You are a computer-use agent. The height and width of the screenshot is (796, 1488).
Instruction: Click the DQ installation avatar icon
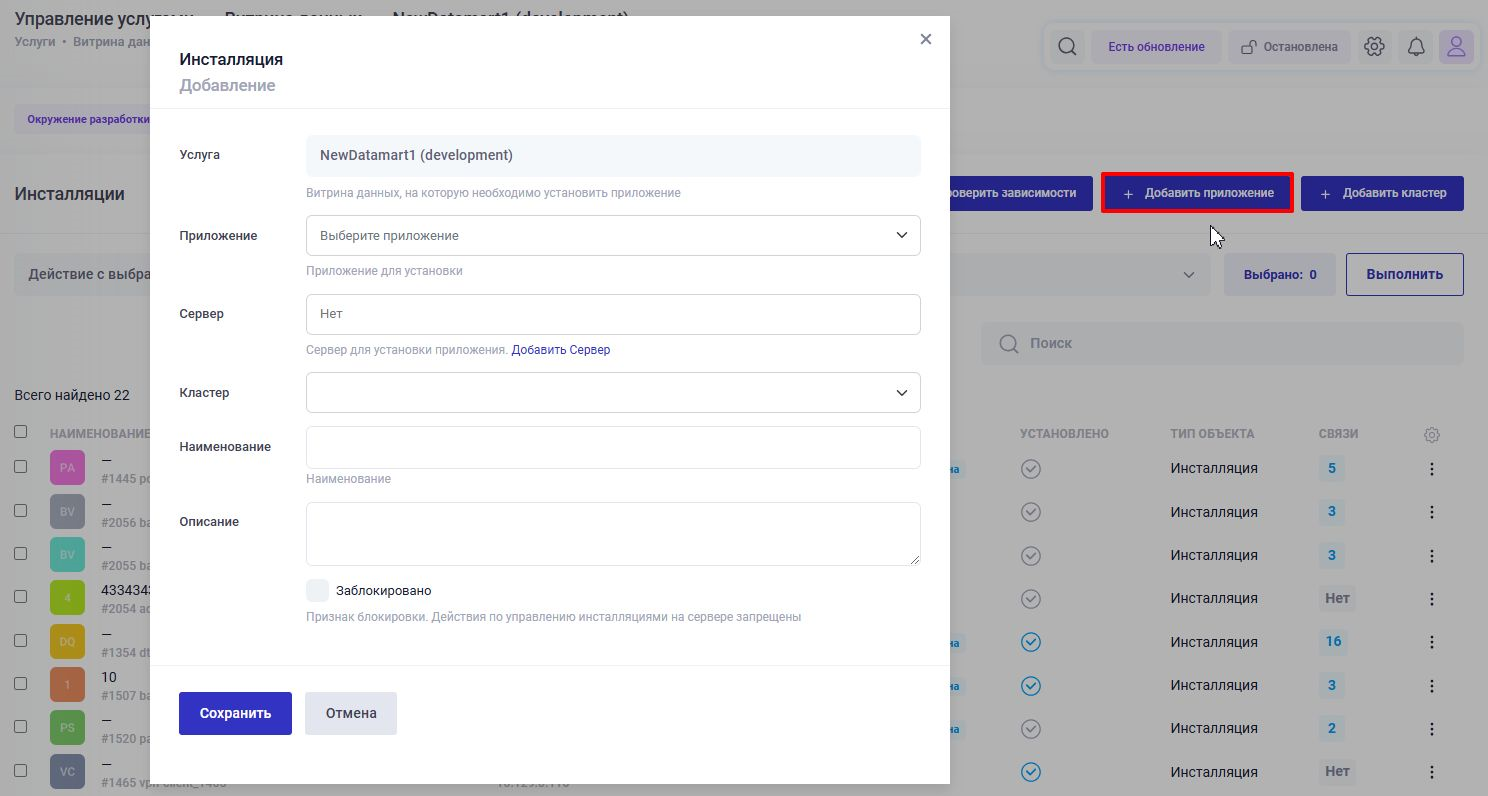click(67, 642)
